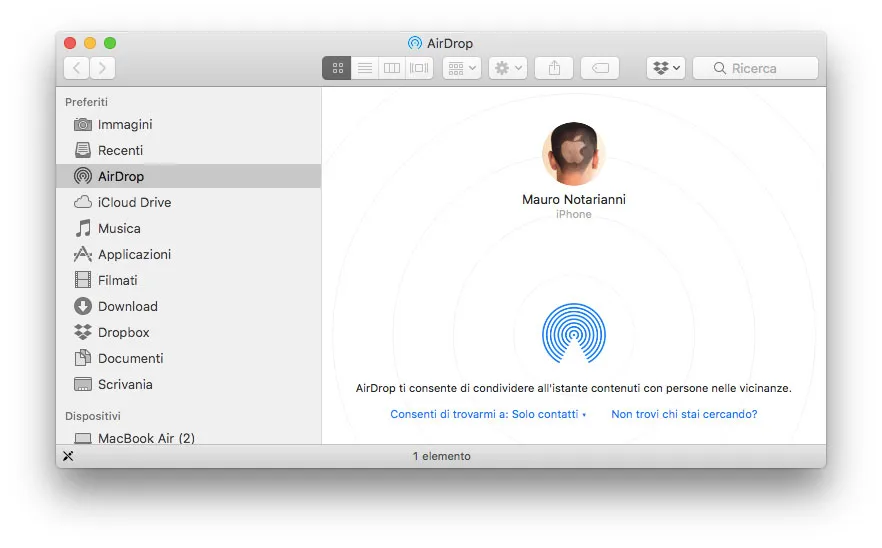The image size is (882, 548).
Task: Click the Dispositivi section header
Action: (93, 416)
